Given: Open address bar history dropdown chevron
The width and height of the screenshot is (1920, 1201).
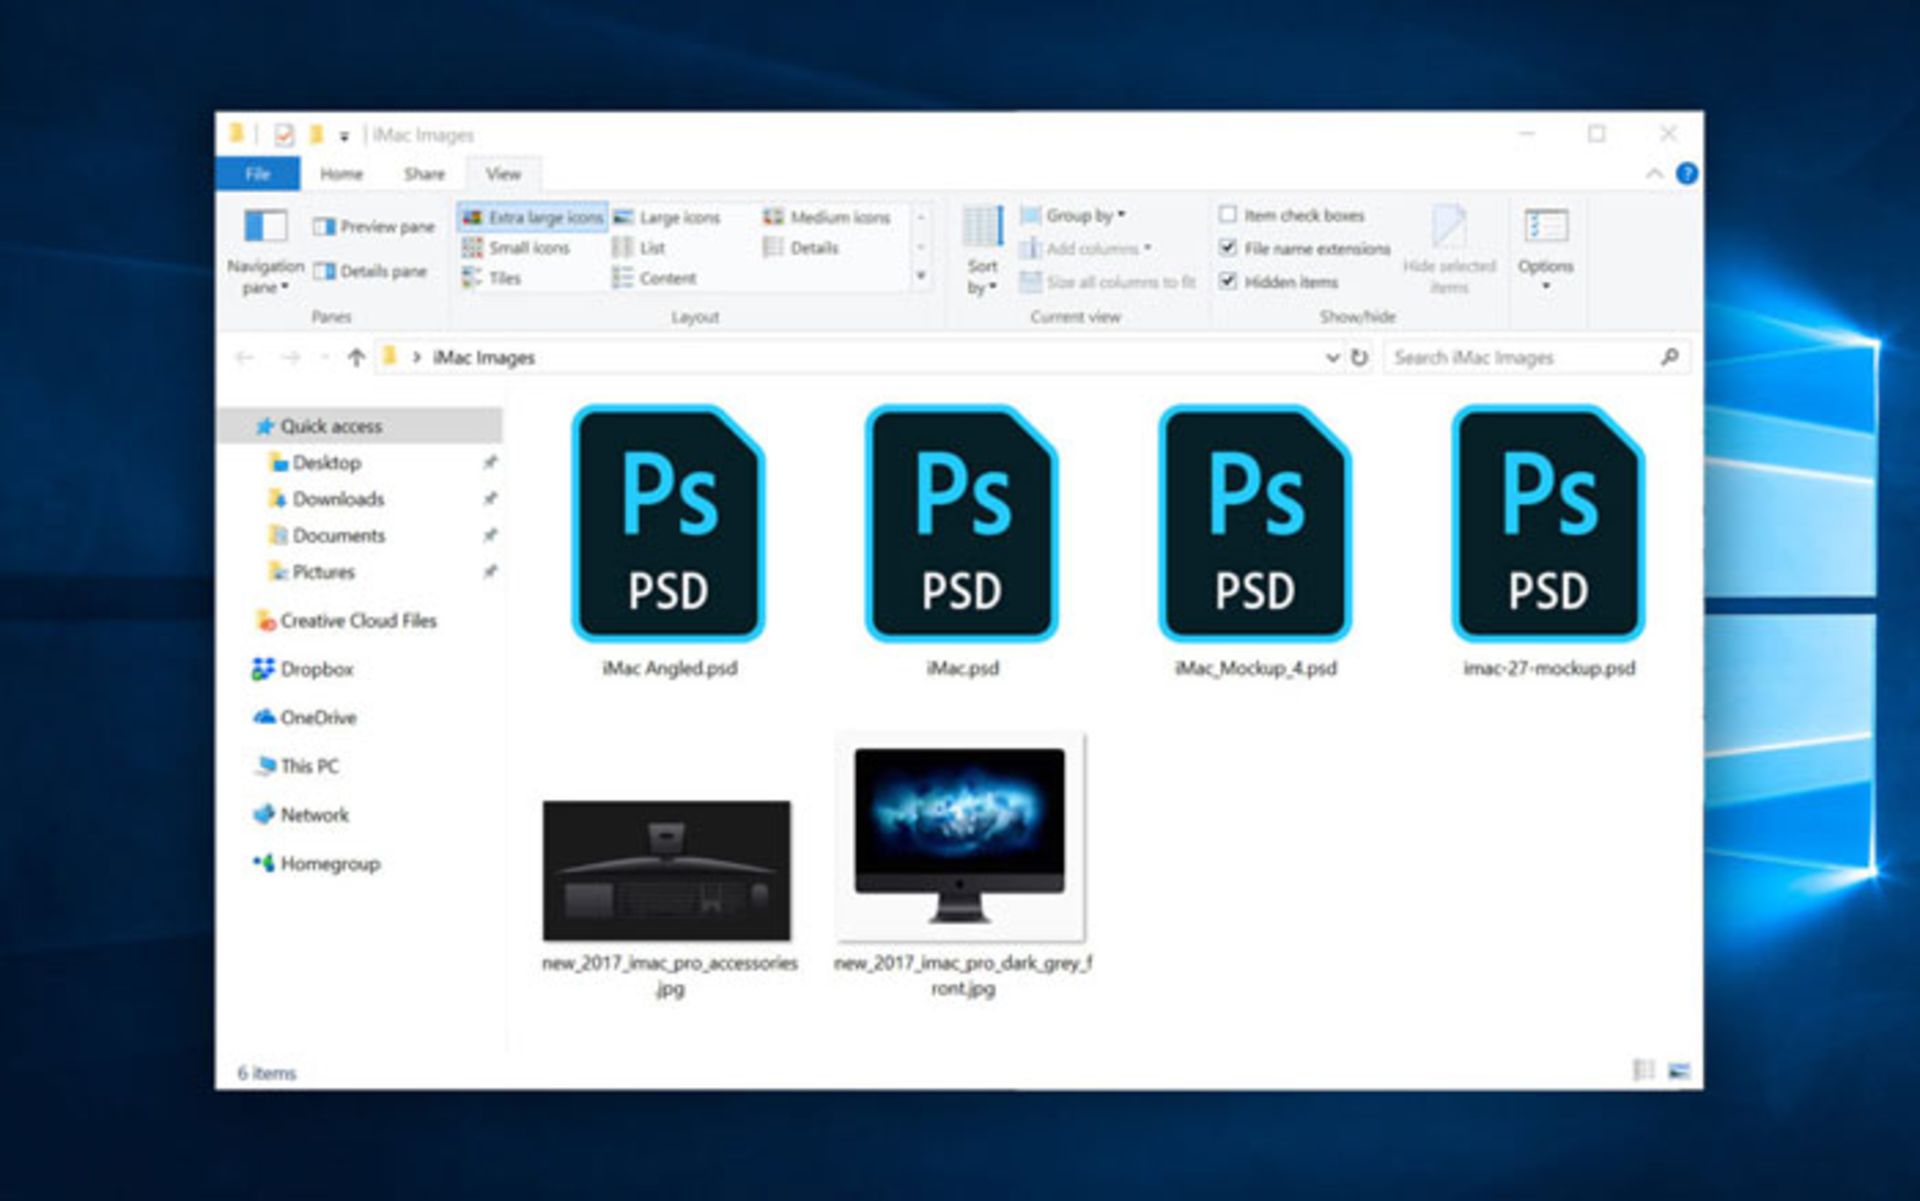Looking at the screenshot, I should (1332, 358).
